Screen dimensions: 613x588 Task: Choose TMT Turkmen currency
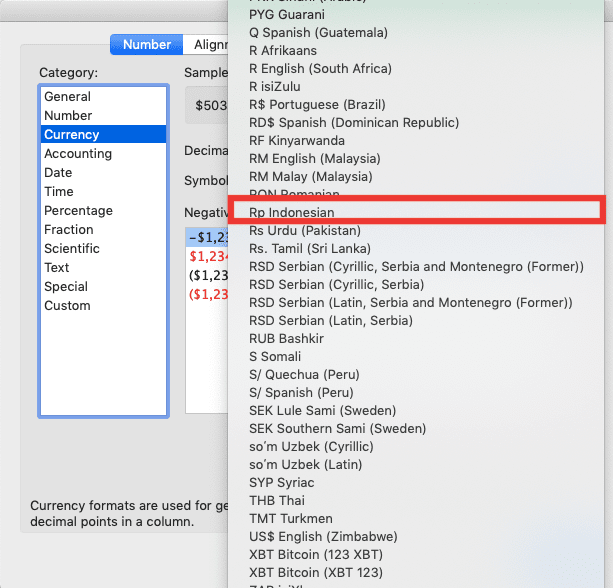(416, 518)
